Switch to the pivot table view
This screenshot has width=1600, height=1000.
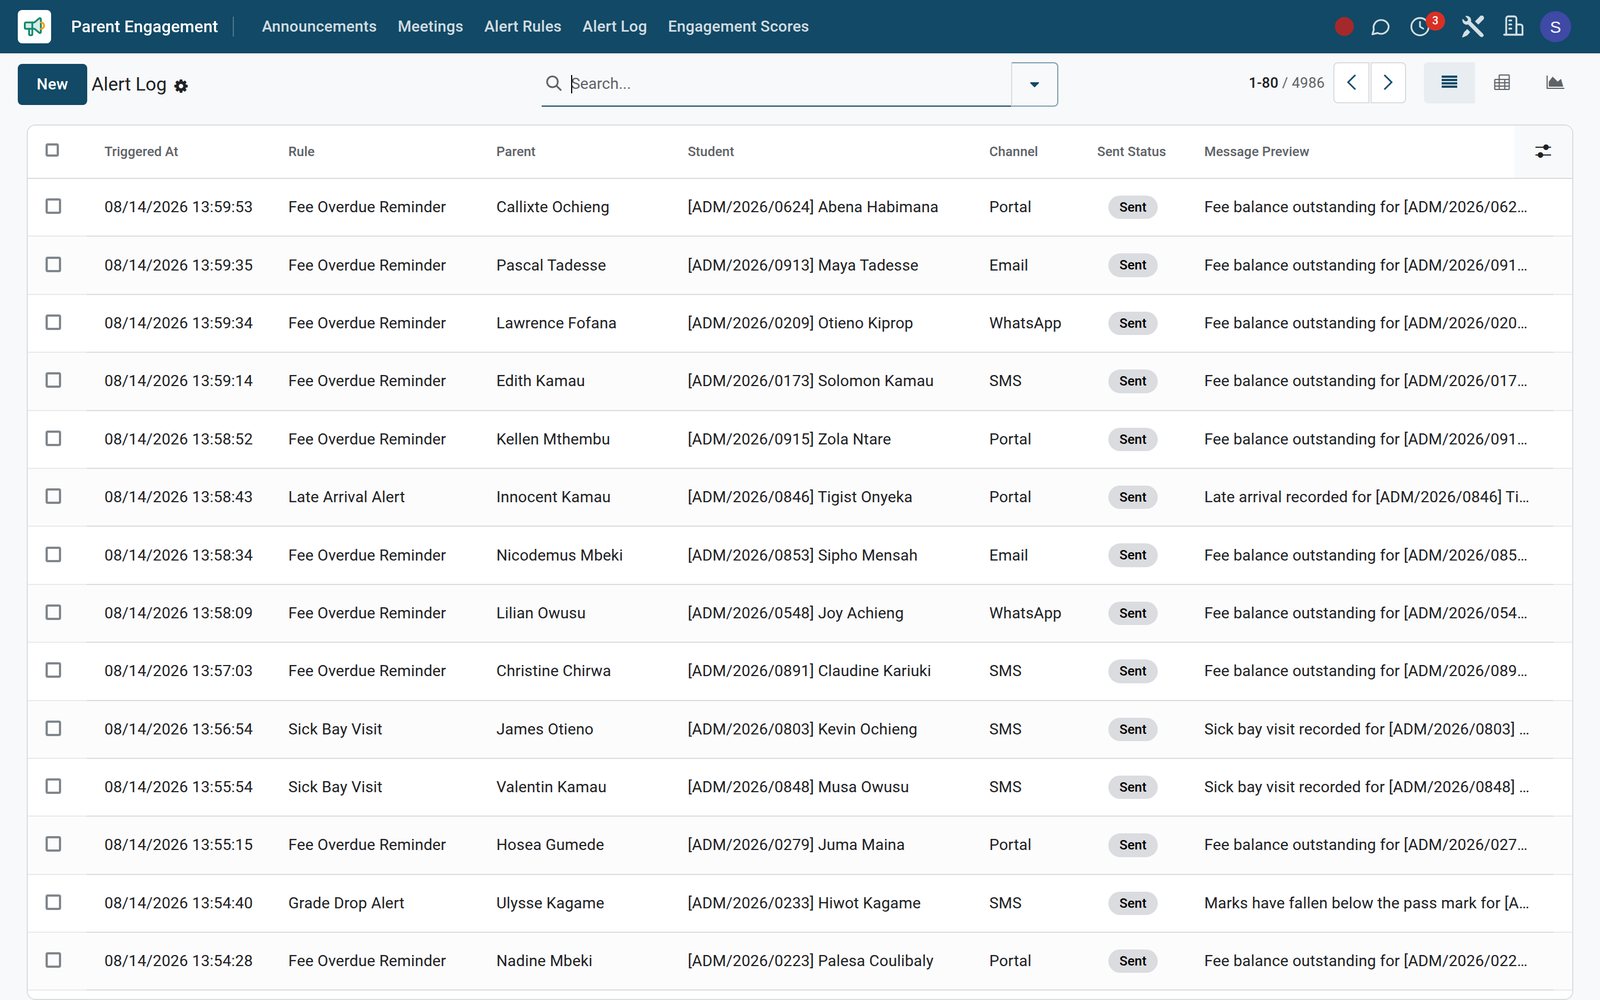point(1501,83)
